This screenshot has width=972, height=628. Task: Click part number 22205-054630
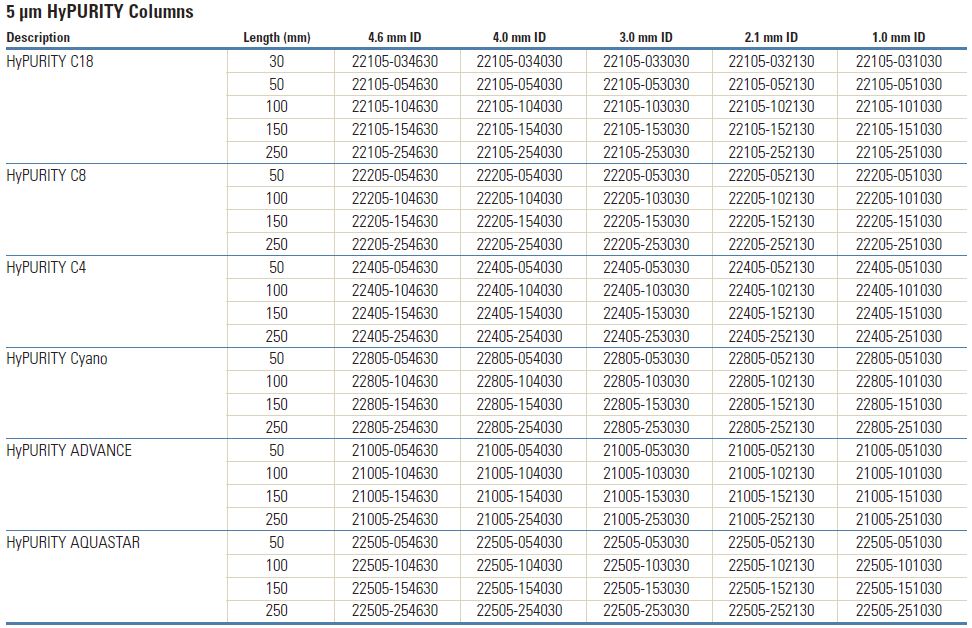point(395,175)
